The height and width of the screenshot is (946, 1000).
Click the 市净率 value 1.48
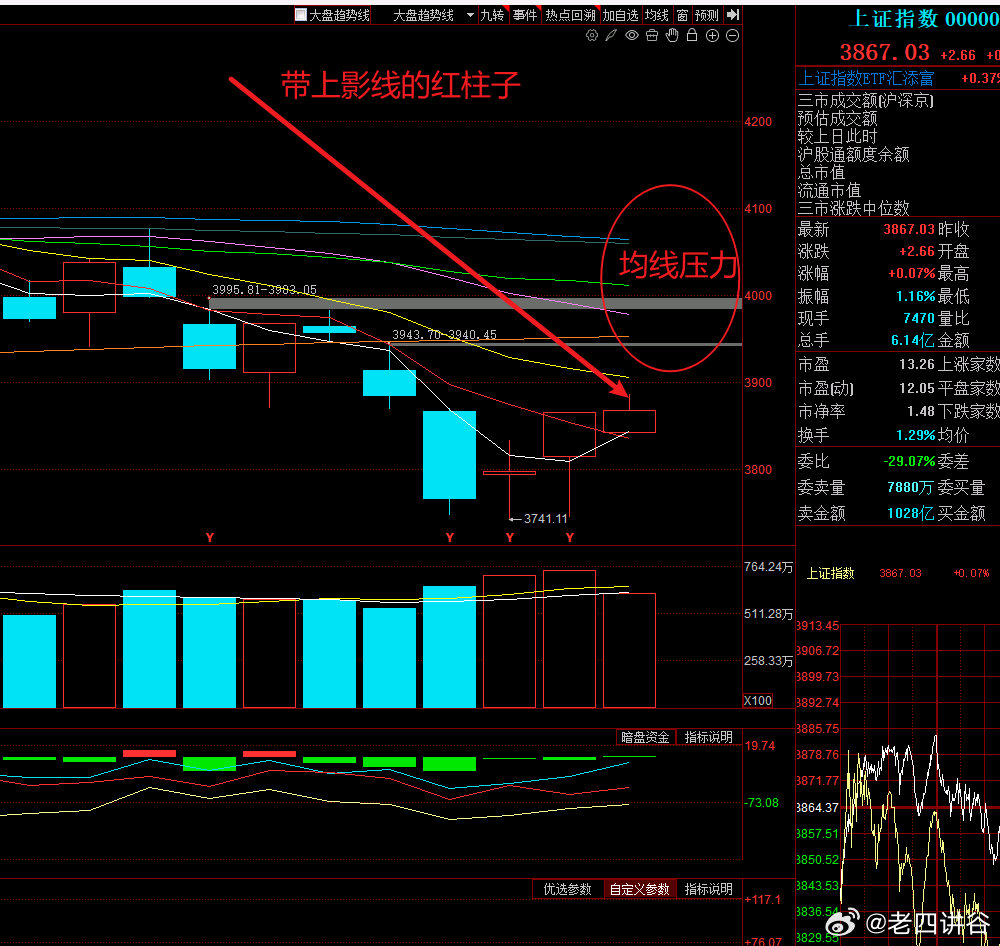pos(921,411)
